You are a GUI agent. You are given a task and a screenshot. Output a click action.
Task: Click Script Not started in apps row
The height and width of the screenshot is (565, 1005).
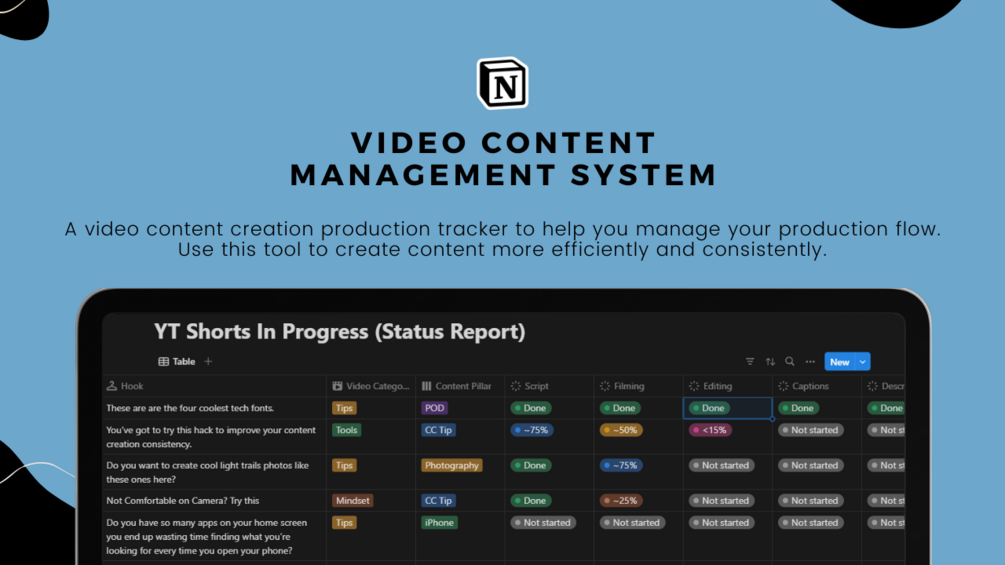tap(542, 522)
